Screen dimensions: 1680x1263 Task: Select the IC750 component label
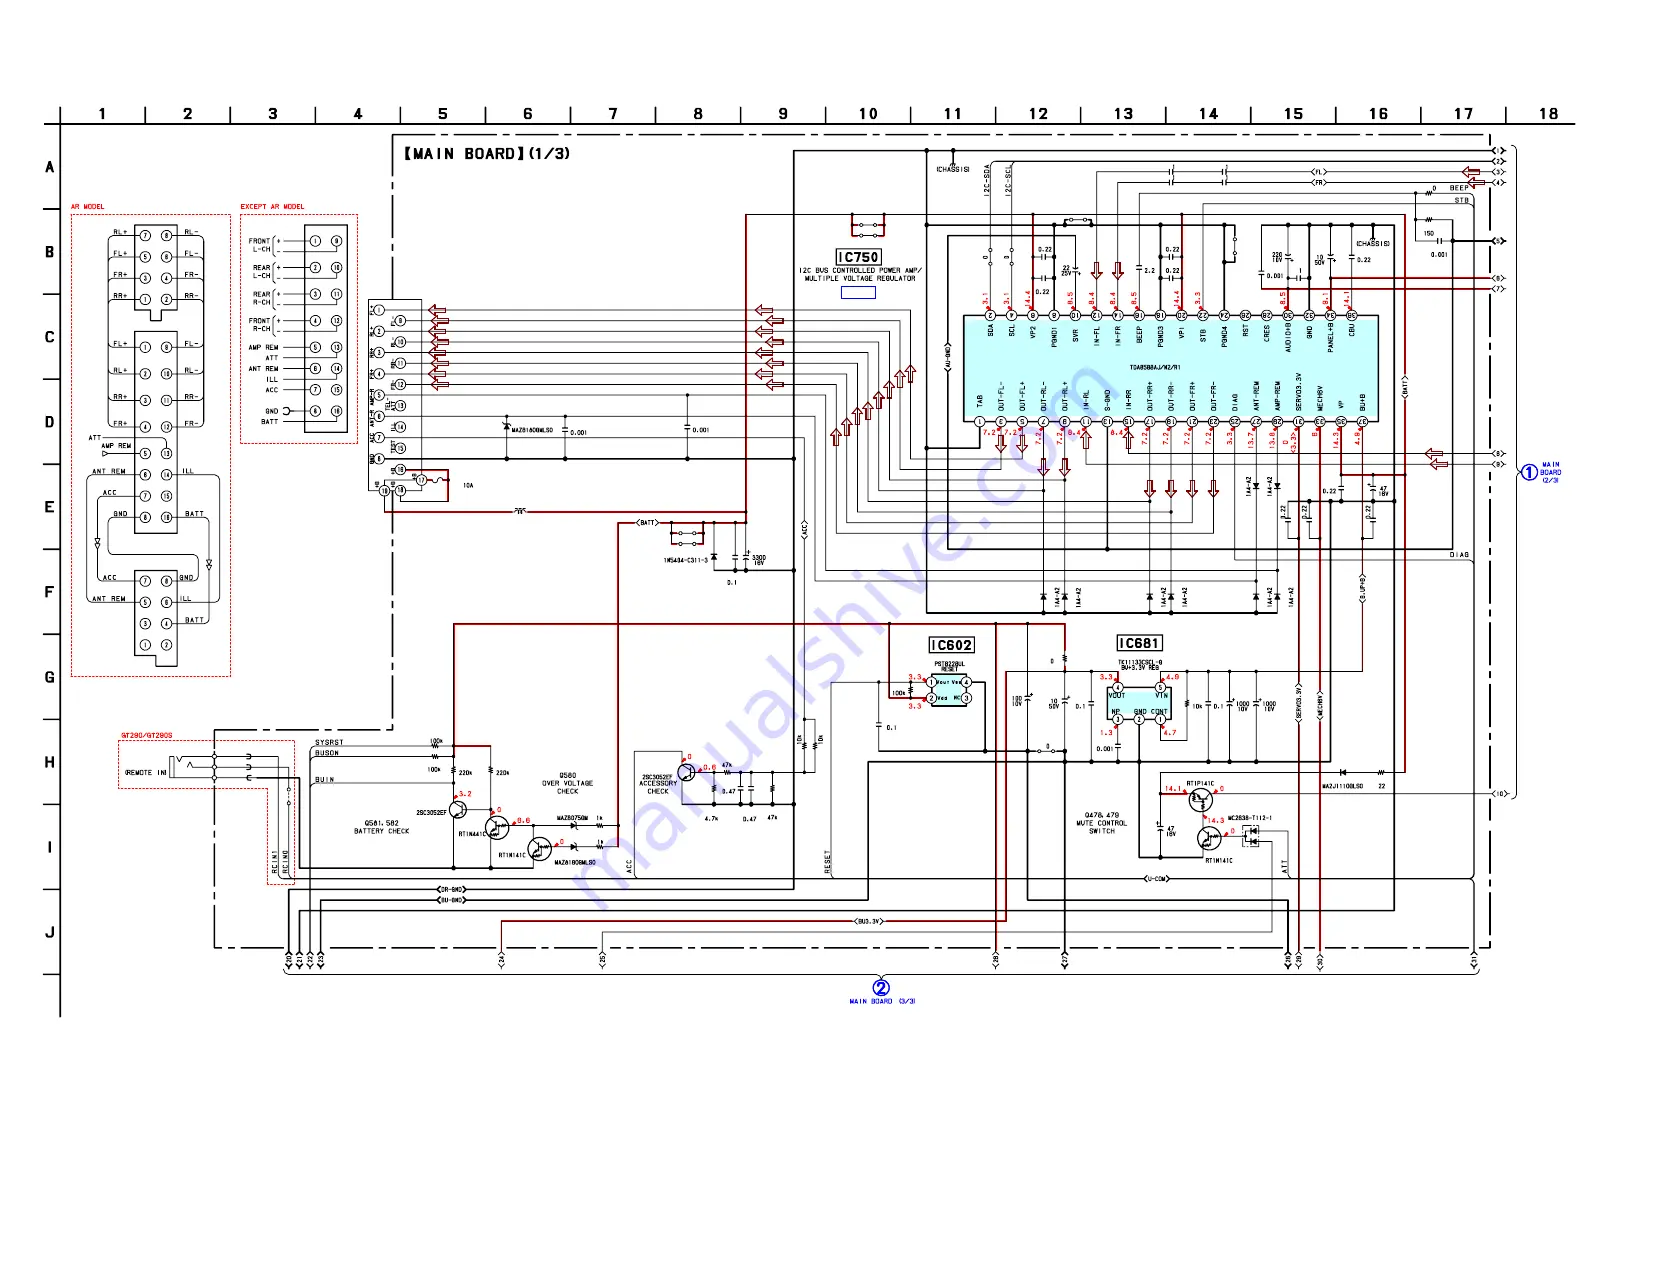[x=858, y=257]
